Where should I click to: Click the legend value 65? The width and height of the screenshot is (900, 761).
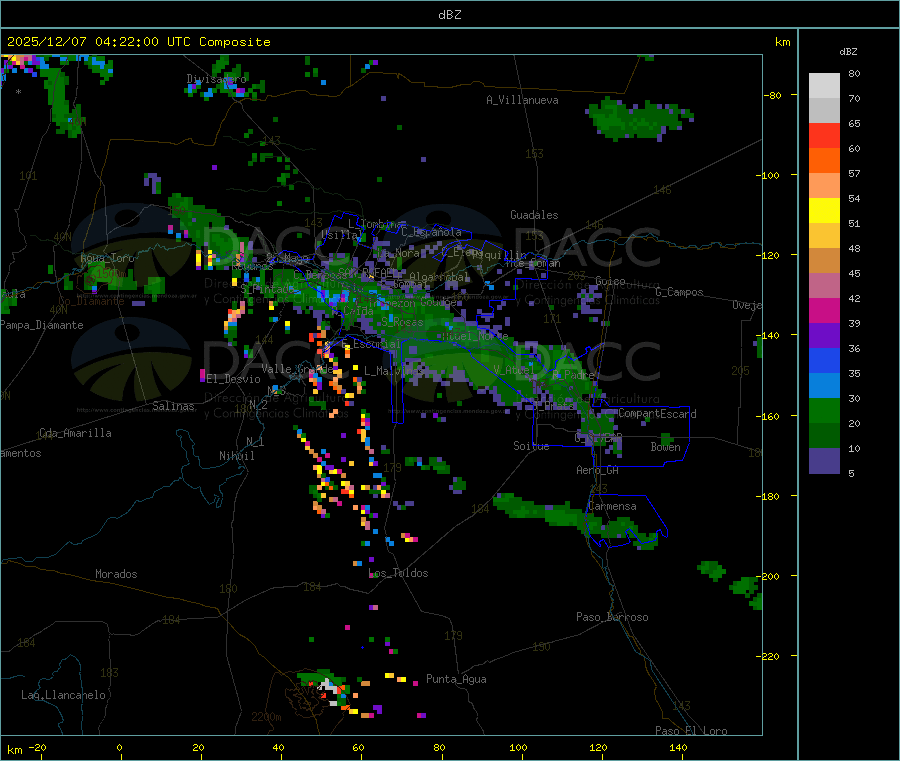click(854, 123)
